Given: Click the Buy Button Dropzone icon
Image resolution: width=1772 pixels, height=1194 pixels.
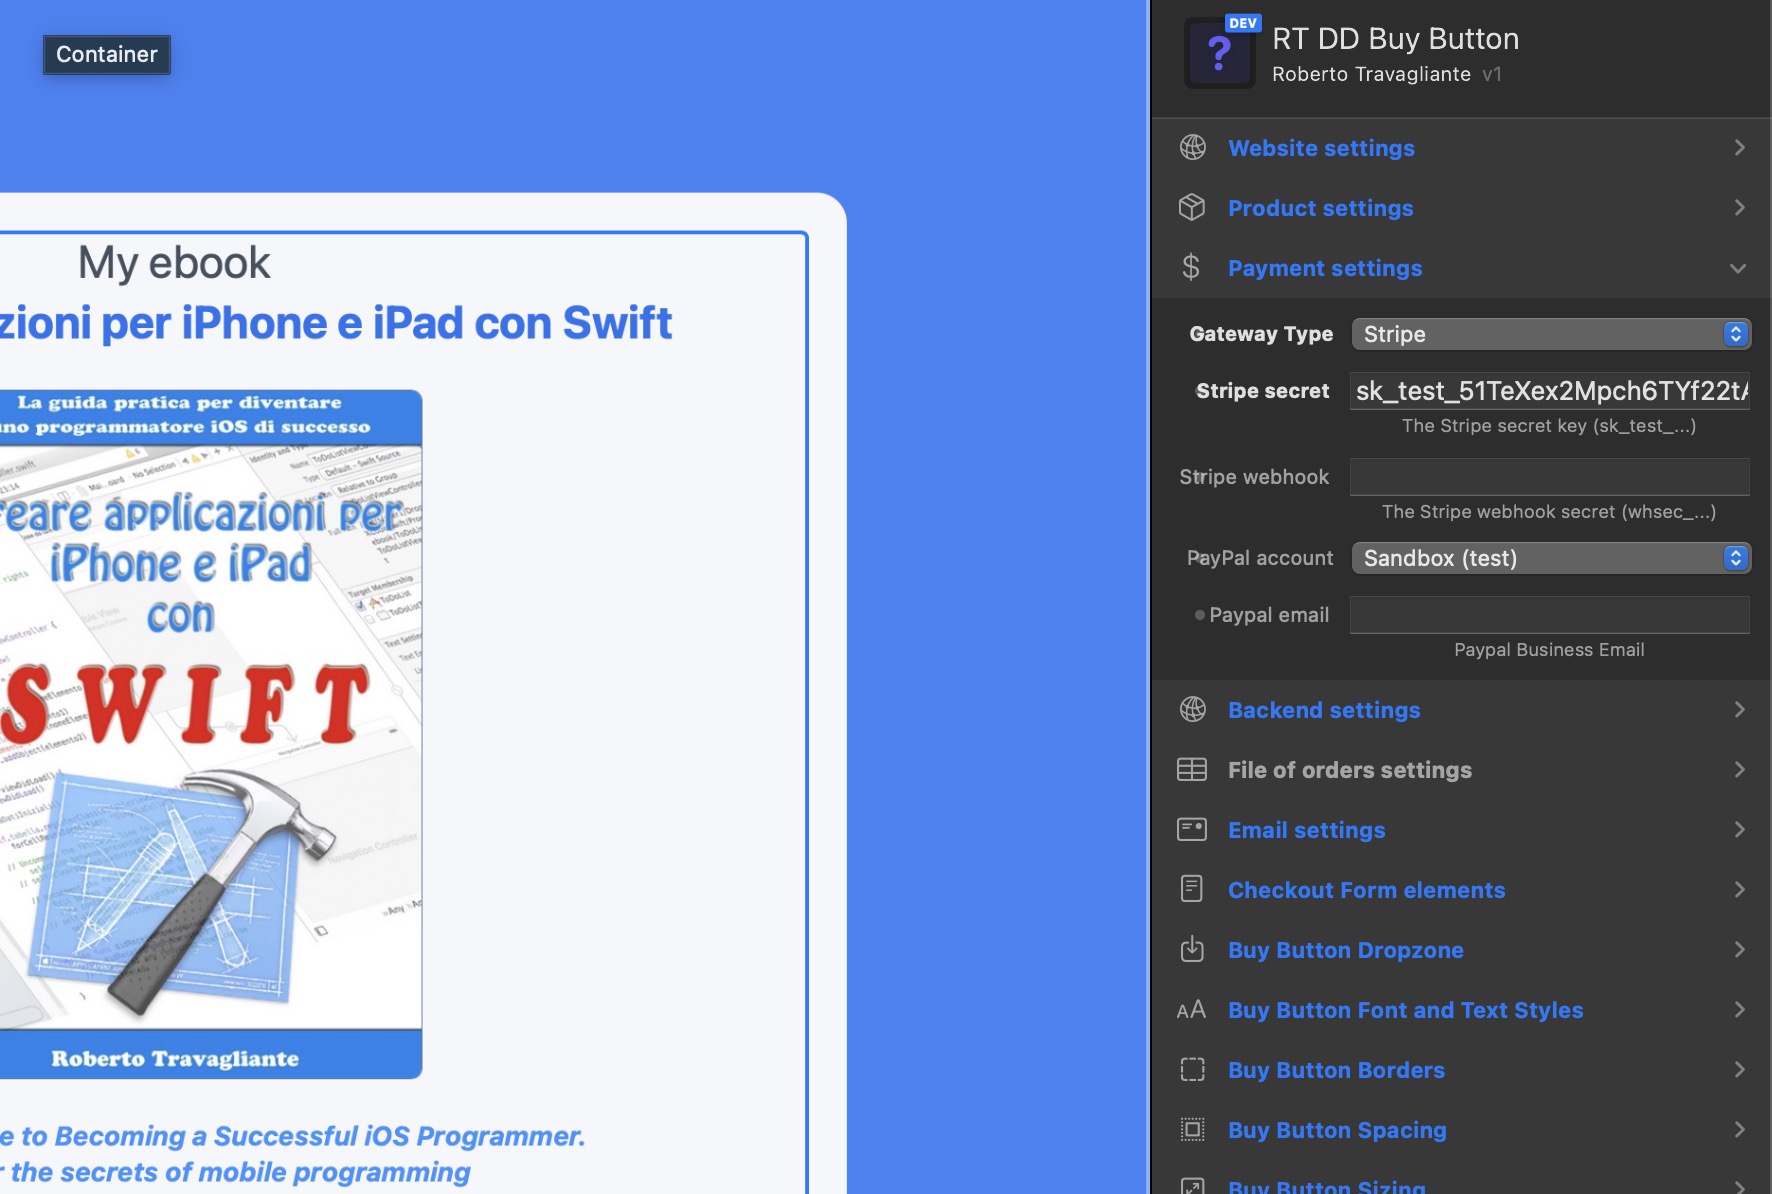Looking at the screenshot, I should pyautogui.click(x=1192, y=949).
